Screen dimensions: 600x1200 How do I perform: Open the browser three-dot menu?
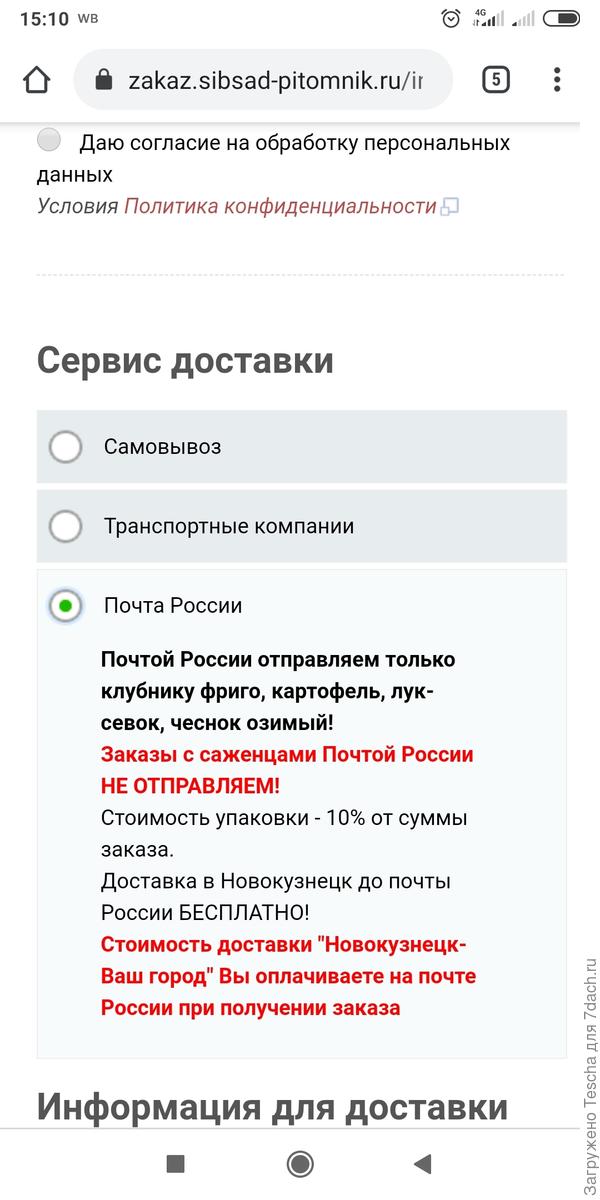click(x=556, y=79)
